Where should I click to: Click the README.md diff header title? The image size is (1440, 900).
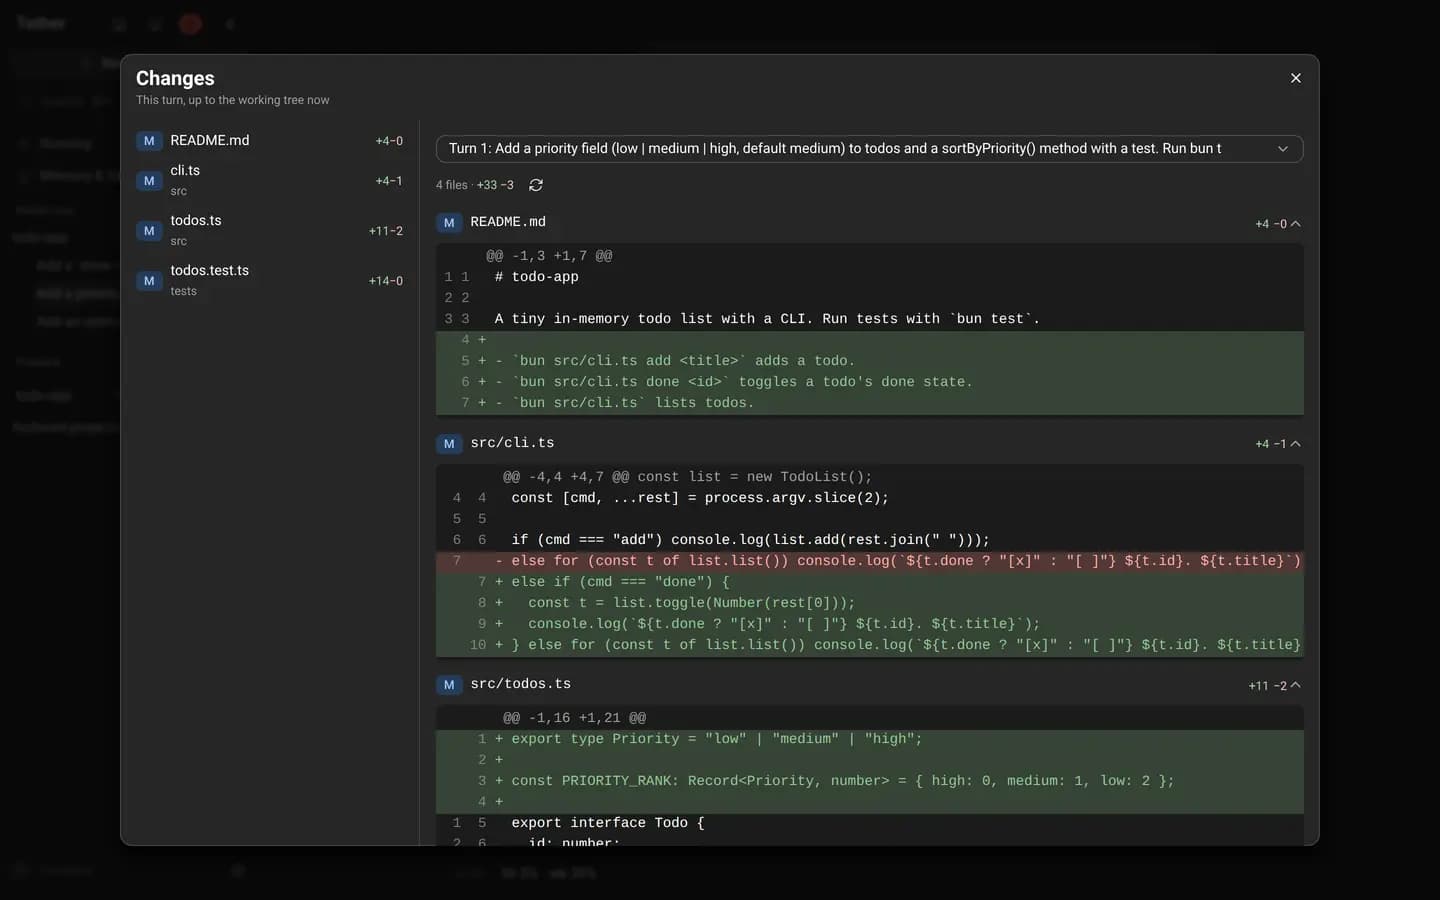(x=508, y=222)
